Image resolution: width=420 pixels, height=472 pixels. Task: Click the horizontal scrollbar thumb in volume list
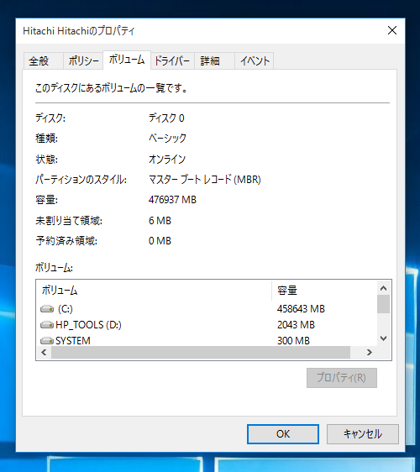click(x=200, y=352)
